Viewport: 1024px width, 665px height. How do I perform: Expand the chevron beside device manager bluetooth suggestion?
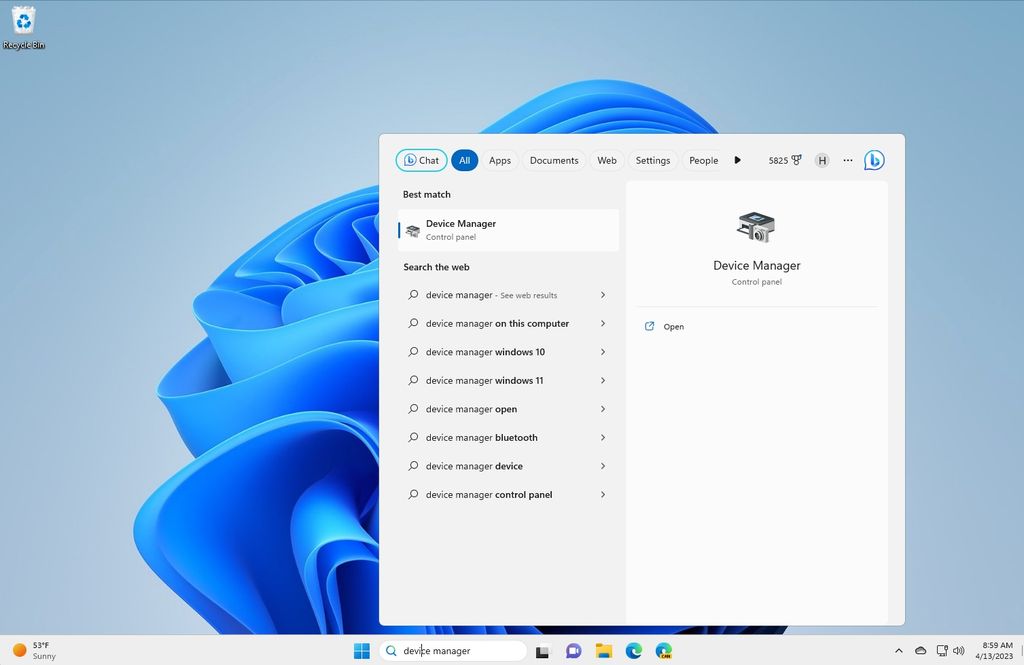coord(602,438)
